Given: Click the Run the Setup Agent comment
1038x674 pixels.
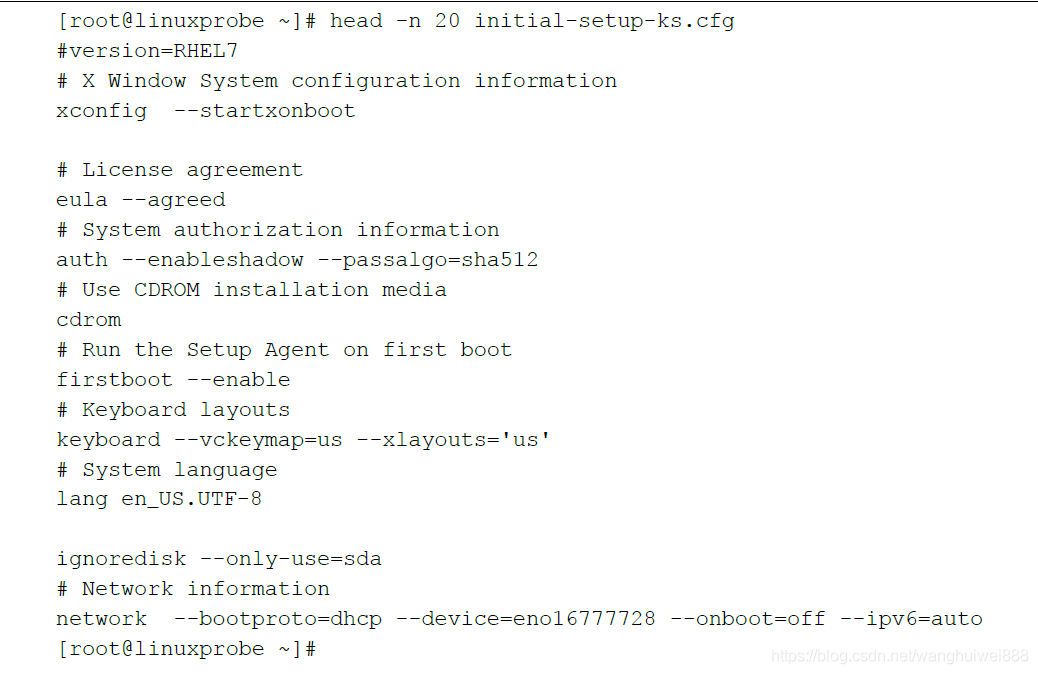Looking at the screenshot, I should coord(285,350).
